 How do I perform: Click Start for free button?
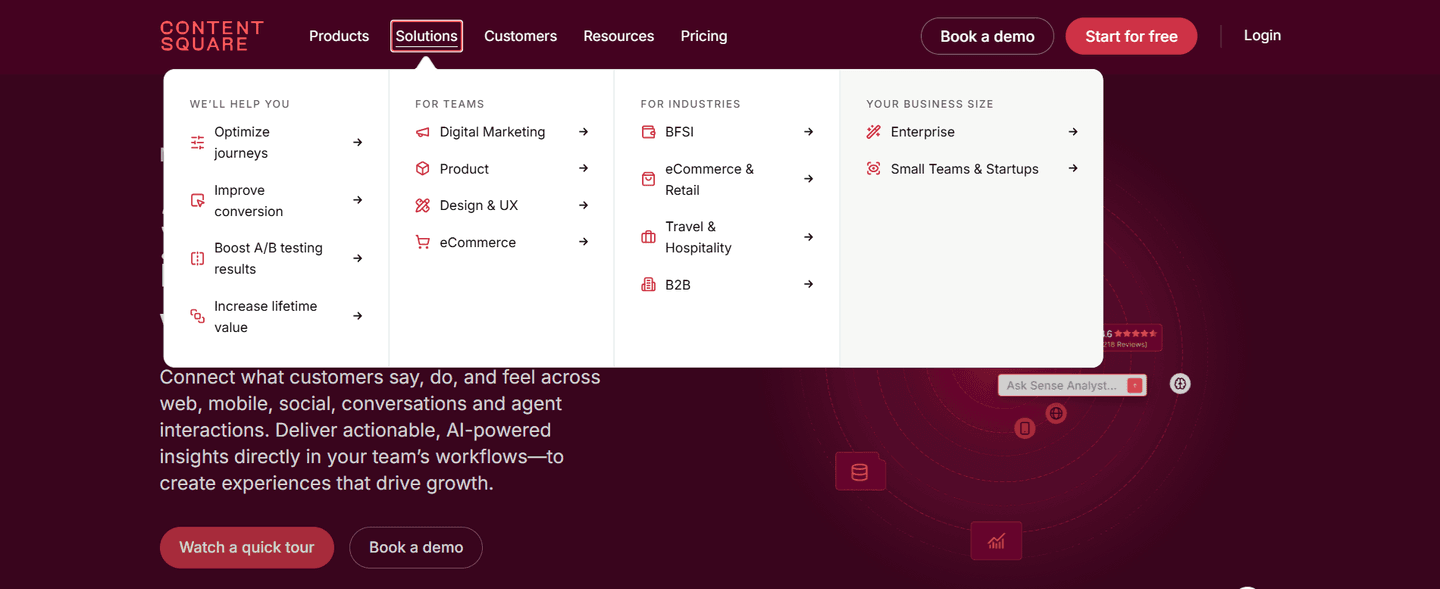pyautogui.click(x=1131, y=36)
